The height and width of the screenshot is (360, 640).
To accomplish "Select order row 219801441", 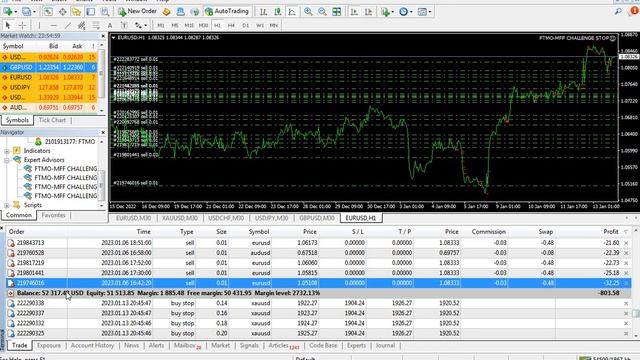I will click(x=318, y=273).
